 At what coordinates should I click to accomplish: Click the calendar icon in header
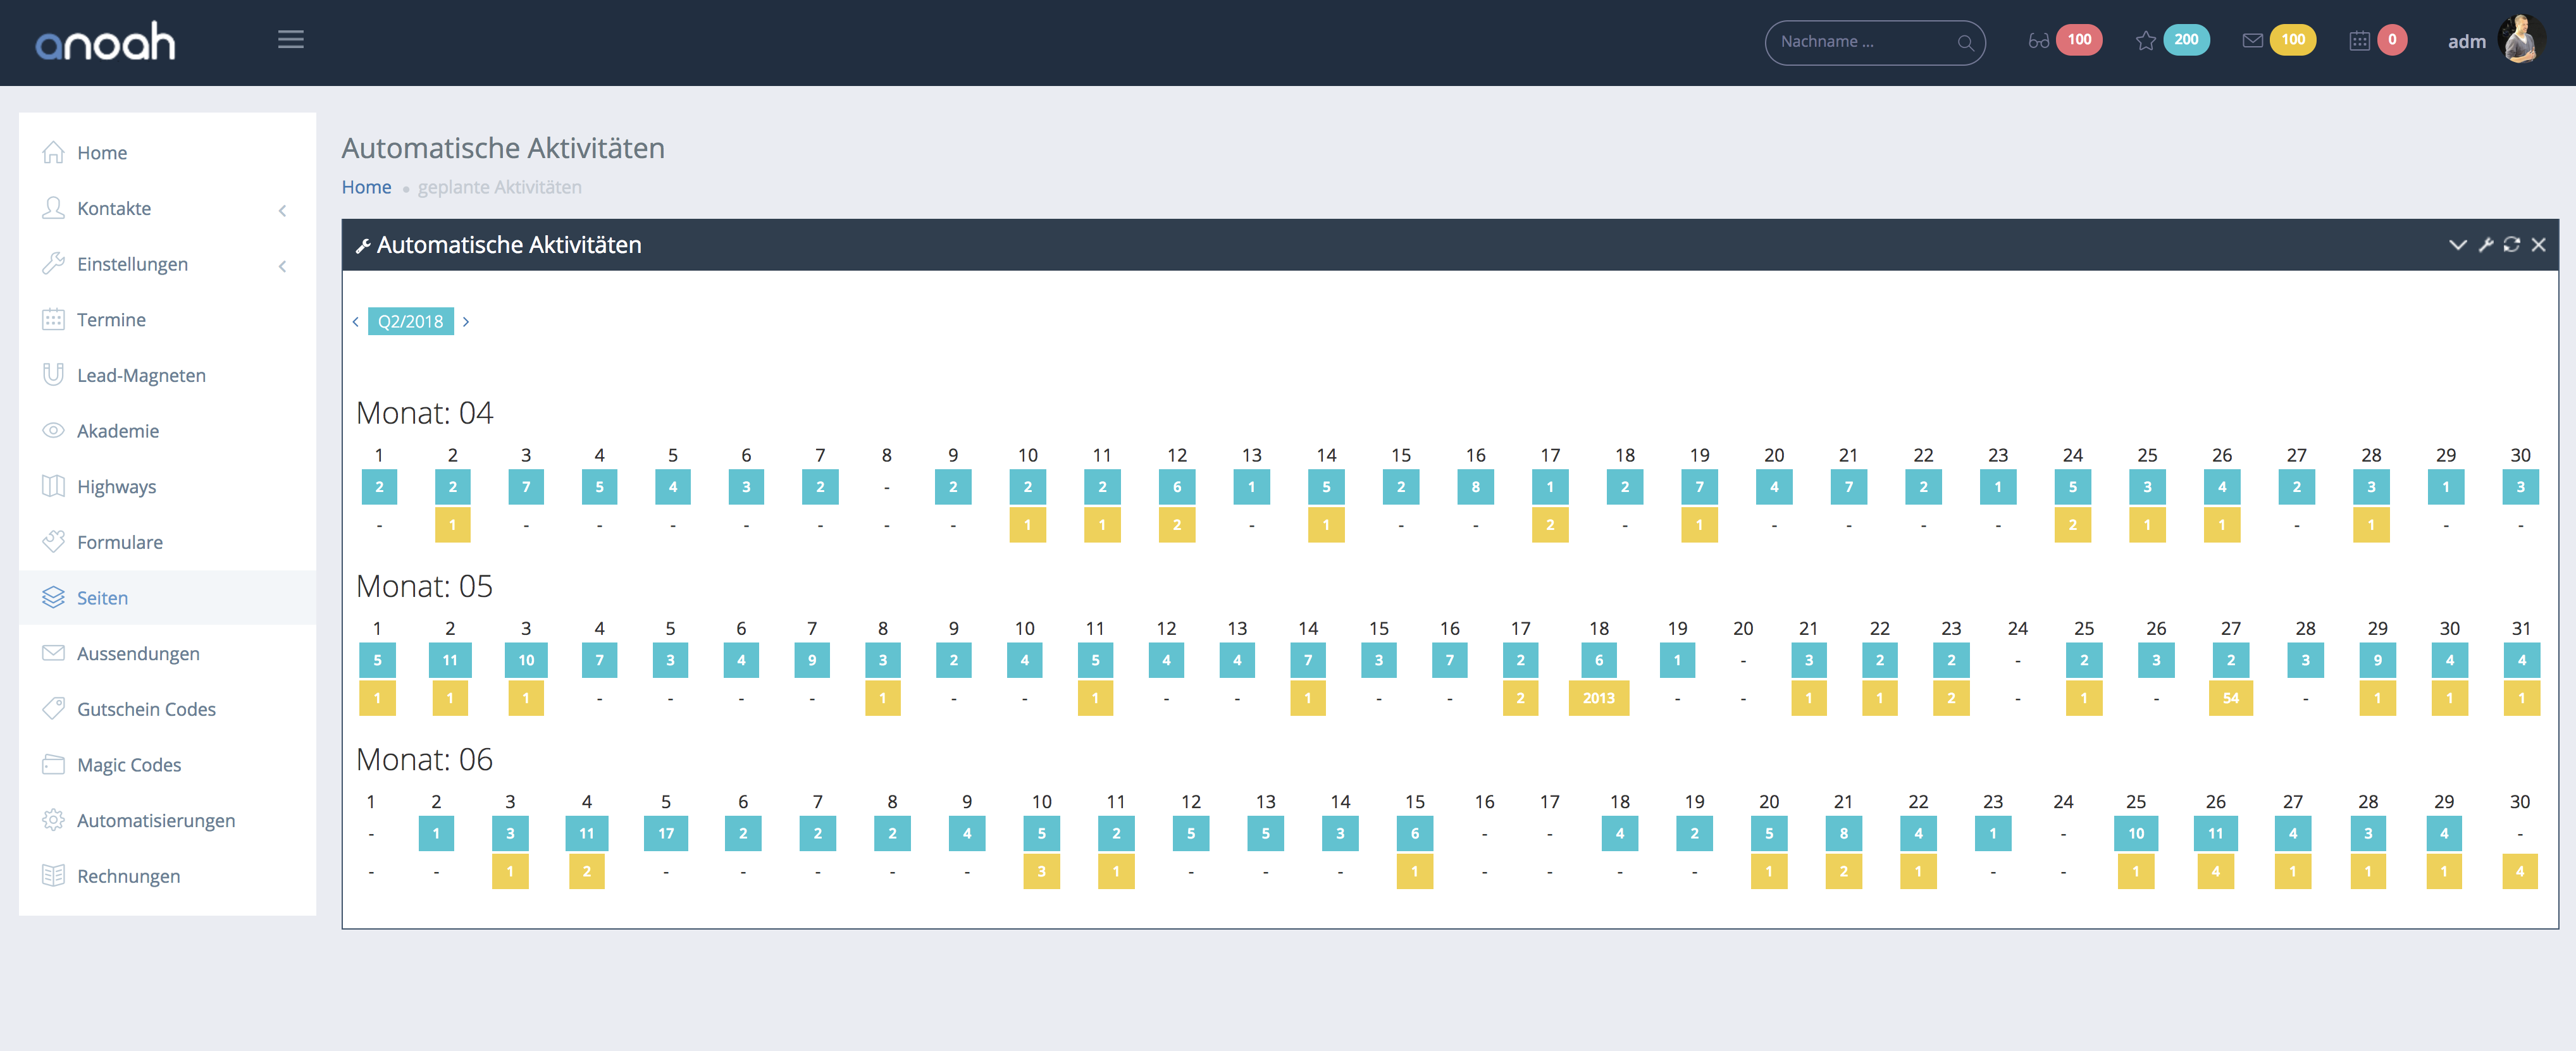2359,41
